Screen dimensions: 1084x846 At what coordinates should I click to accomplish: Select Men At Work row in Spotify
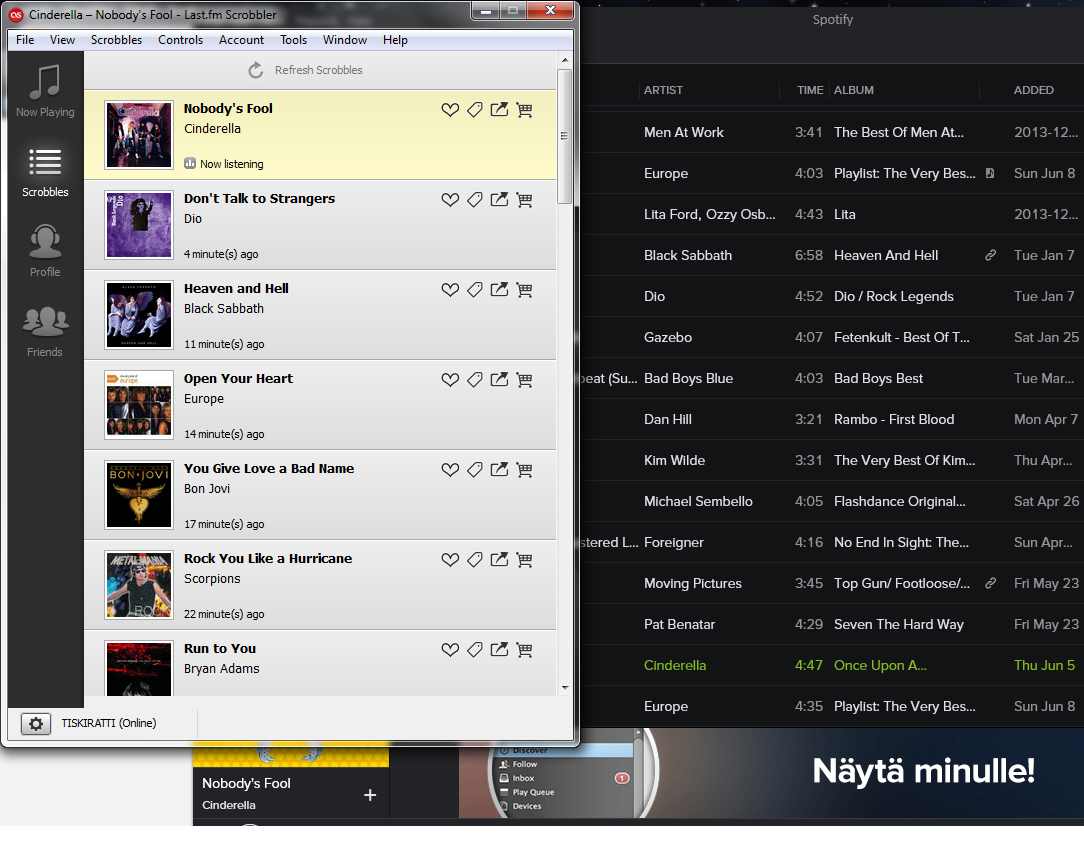click(x=832, y=132)
